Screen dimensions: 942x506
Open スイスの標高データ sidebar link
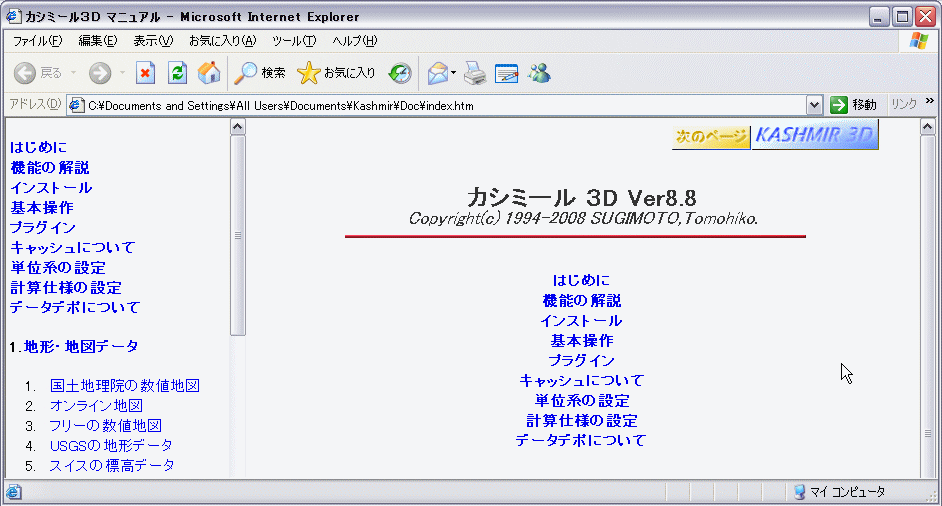click(112, 465)
